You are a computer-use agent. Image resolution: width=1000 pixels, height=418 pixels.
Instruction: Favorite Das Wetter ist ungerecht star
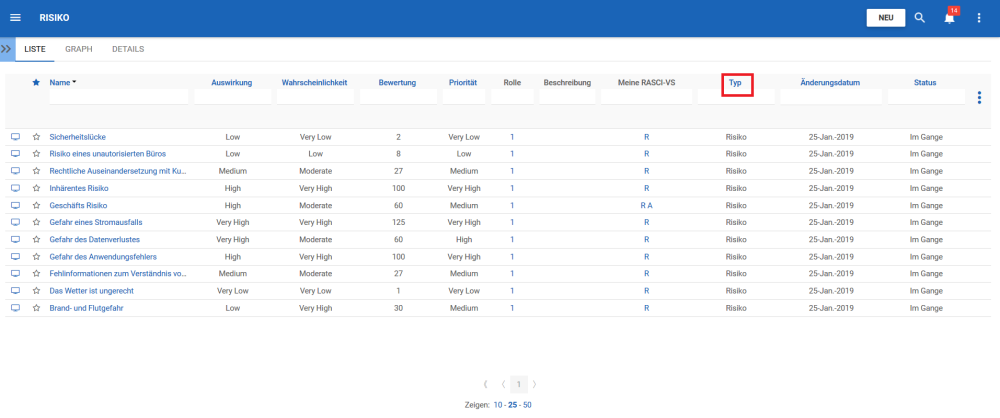coord(36,290)
